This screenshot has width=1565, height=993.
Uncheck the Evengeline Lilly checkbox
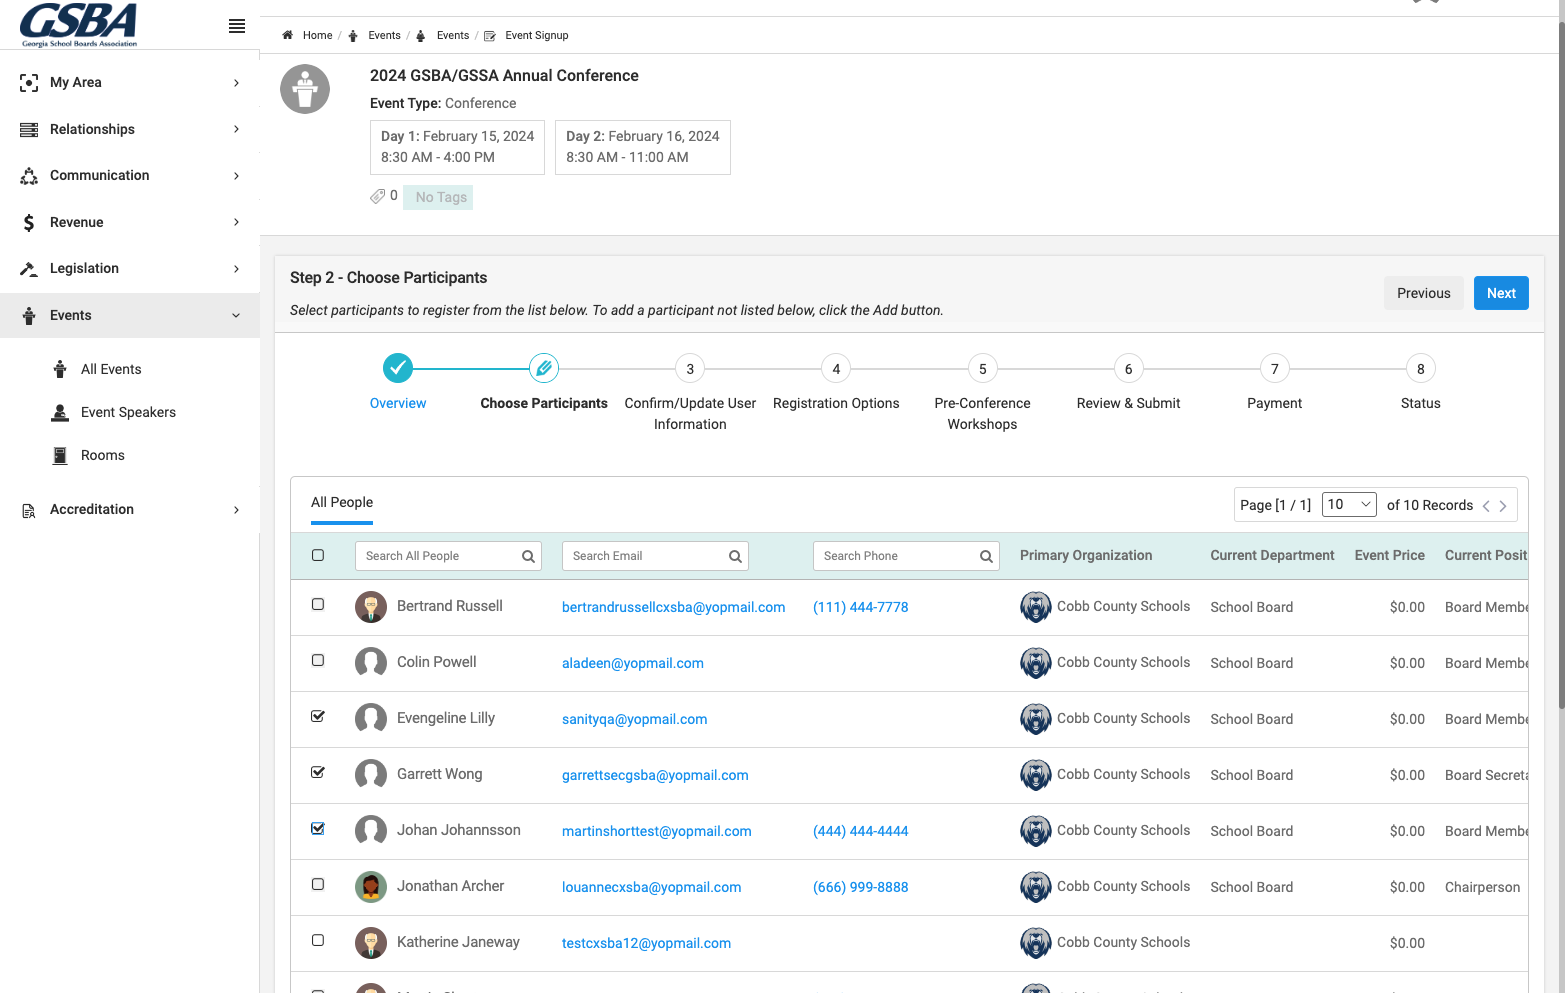318,716
